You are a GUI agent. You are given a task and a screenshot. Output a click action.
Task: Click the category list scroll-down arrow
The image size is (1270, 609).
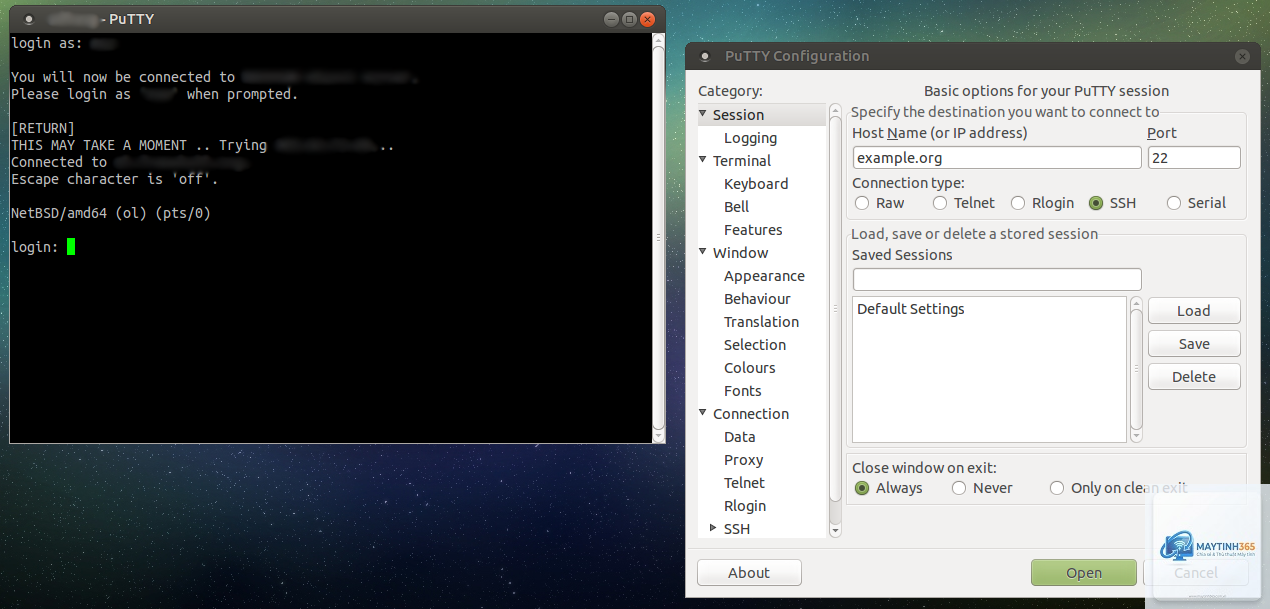point(835,530)
